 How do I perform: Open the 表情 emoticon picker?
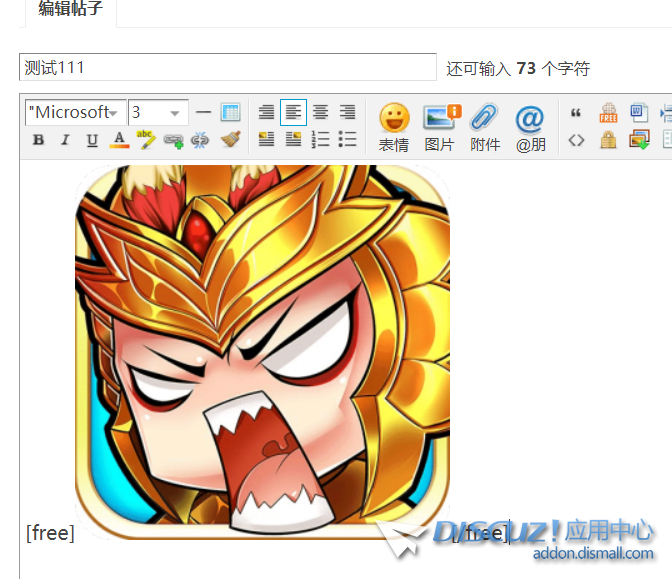[394, 127]
